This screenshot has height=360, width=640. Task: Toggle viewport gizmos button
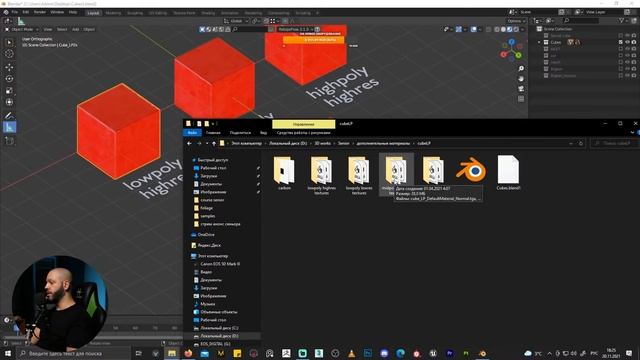pos(459,29)
